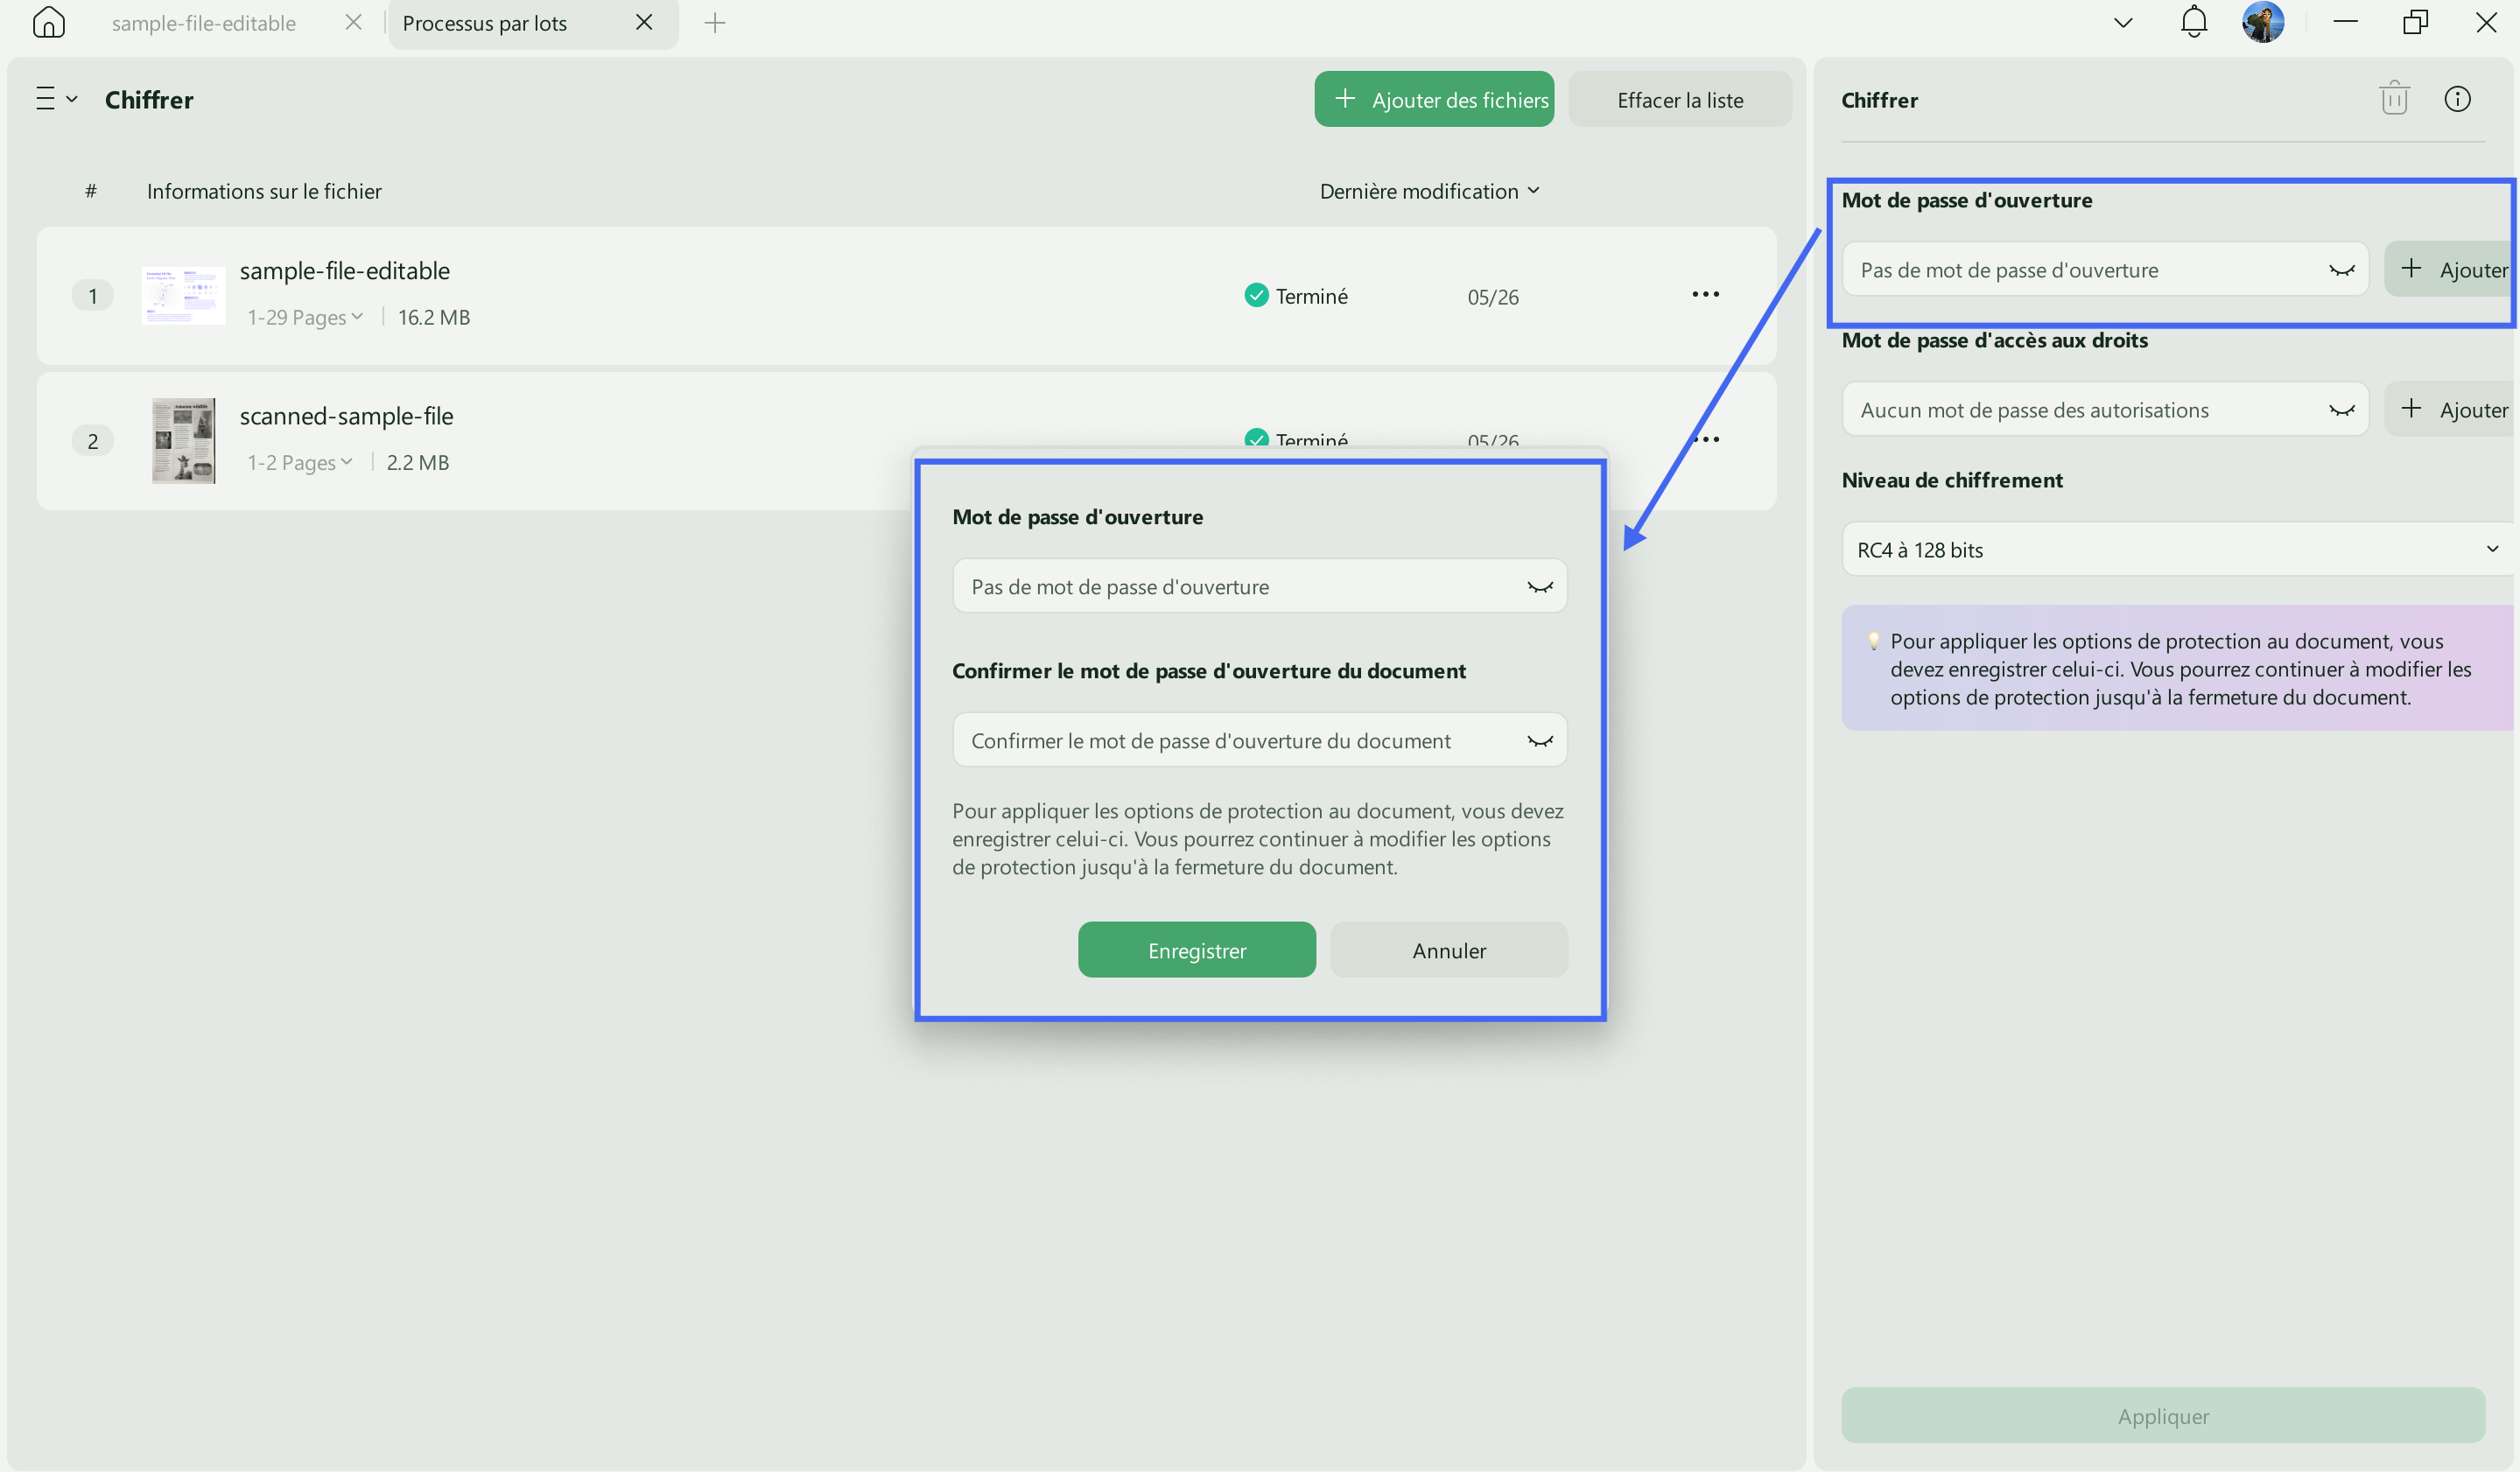Screen dimensions: 2520x1472
Task: Open more options for sample-file-editable
Action: [x=1705, y=294]
